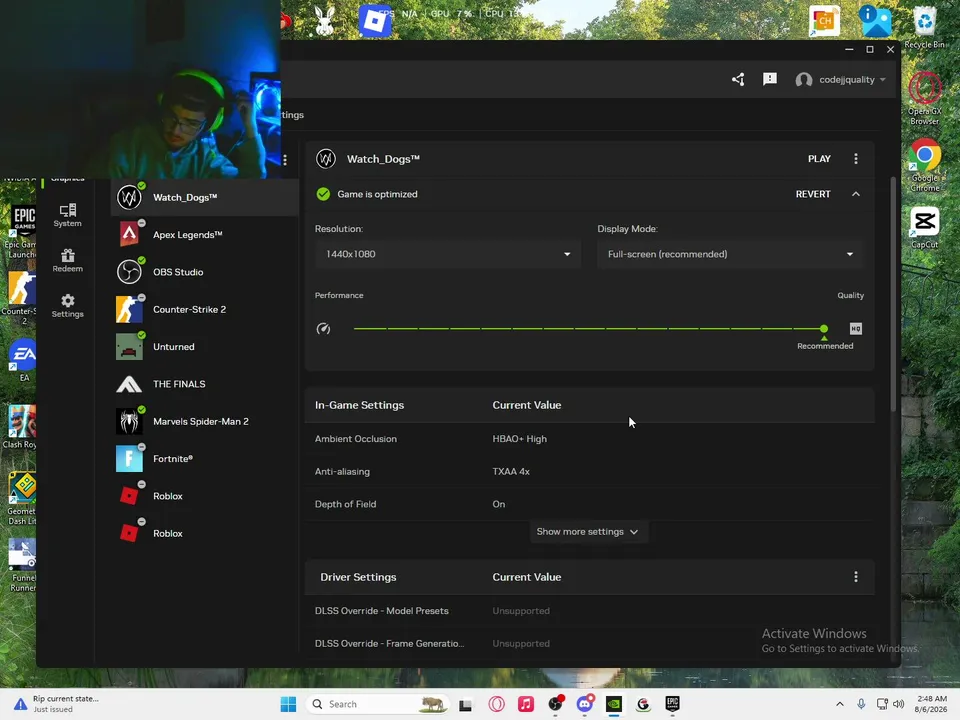The image size is (960, 720).
Task: Click the Fortnite game icon
Action: tap(129, 459)
